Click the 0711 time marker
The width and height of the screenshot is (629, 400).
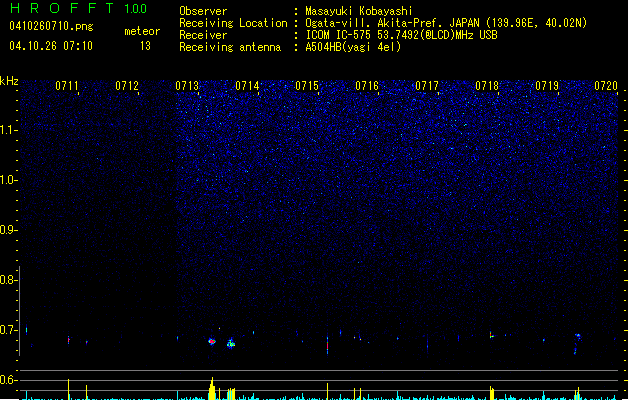pyautogui.click(x=67, y=86)
